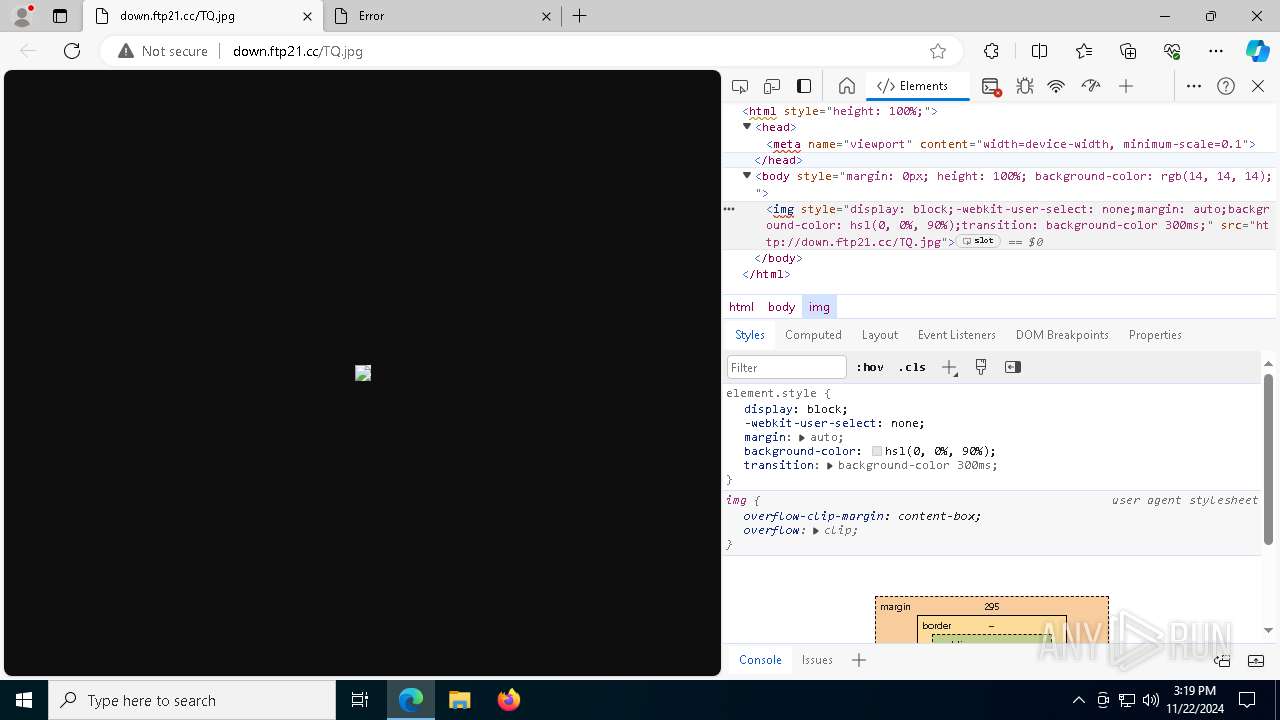Screen dimensions: 1280x720
Task: Click the Filter styles input field
Action: pyautogui.click(x=787, y=367)
